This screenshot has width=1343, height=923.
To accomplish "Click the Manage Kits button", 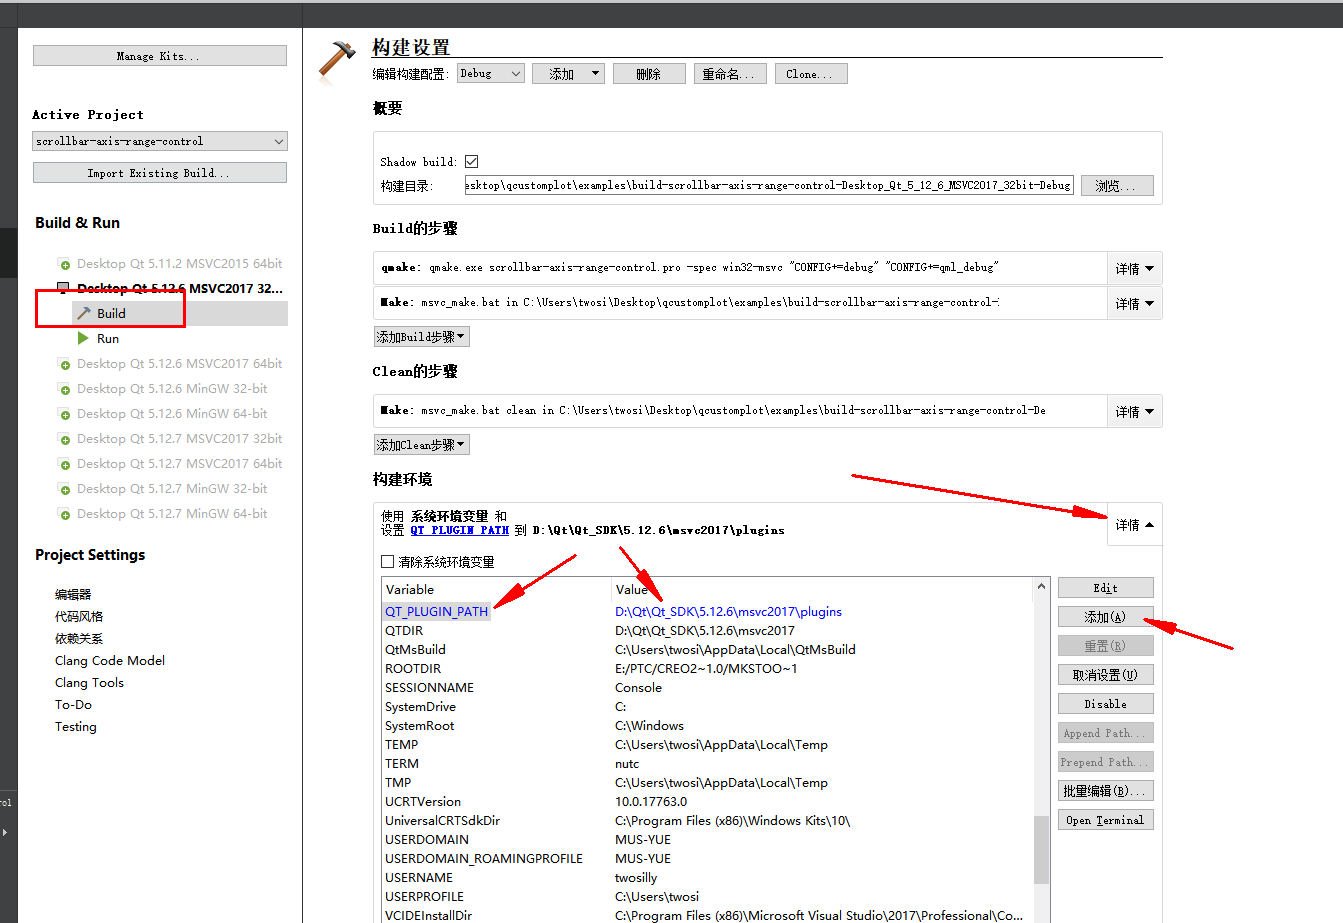I will pos(159,55).
